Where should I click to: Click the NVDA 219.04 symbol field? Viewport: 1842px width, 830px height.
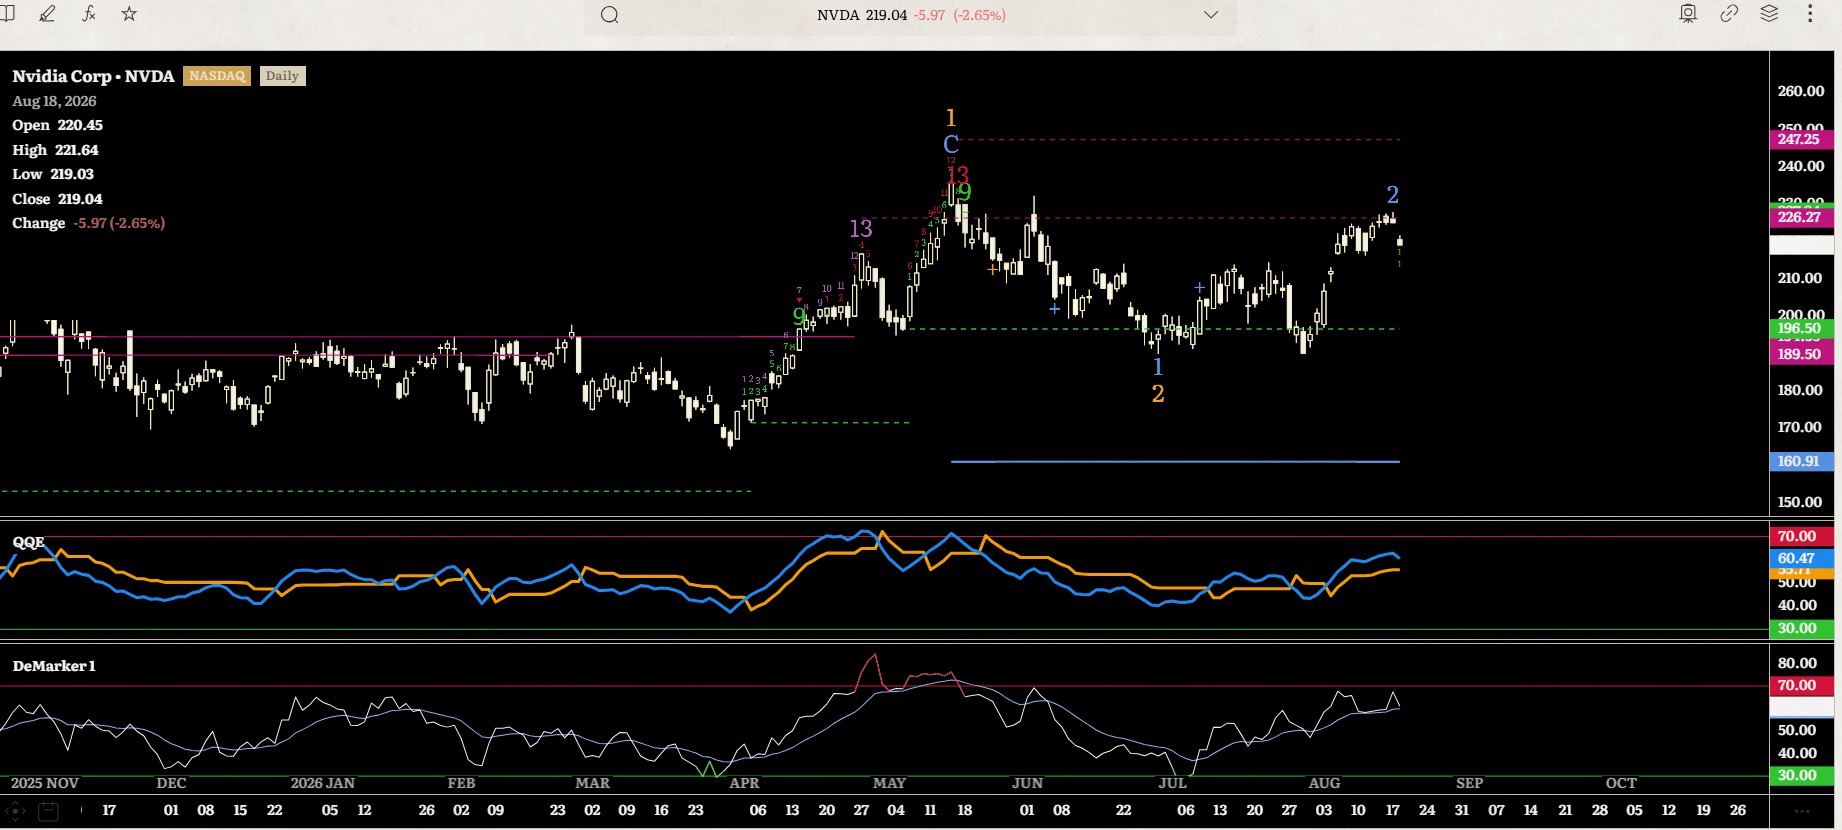pos(910,15)
